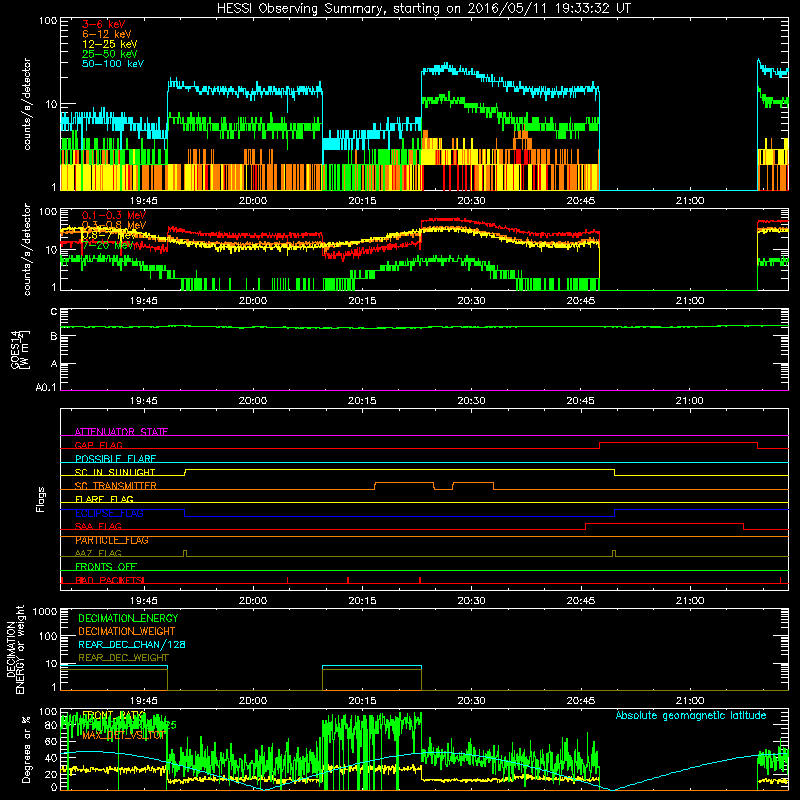Click the red BAD_PACKETS label

(x=109, y=580)
